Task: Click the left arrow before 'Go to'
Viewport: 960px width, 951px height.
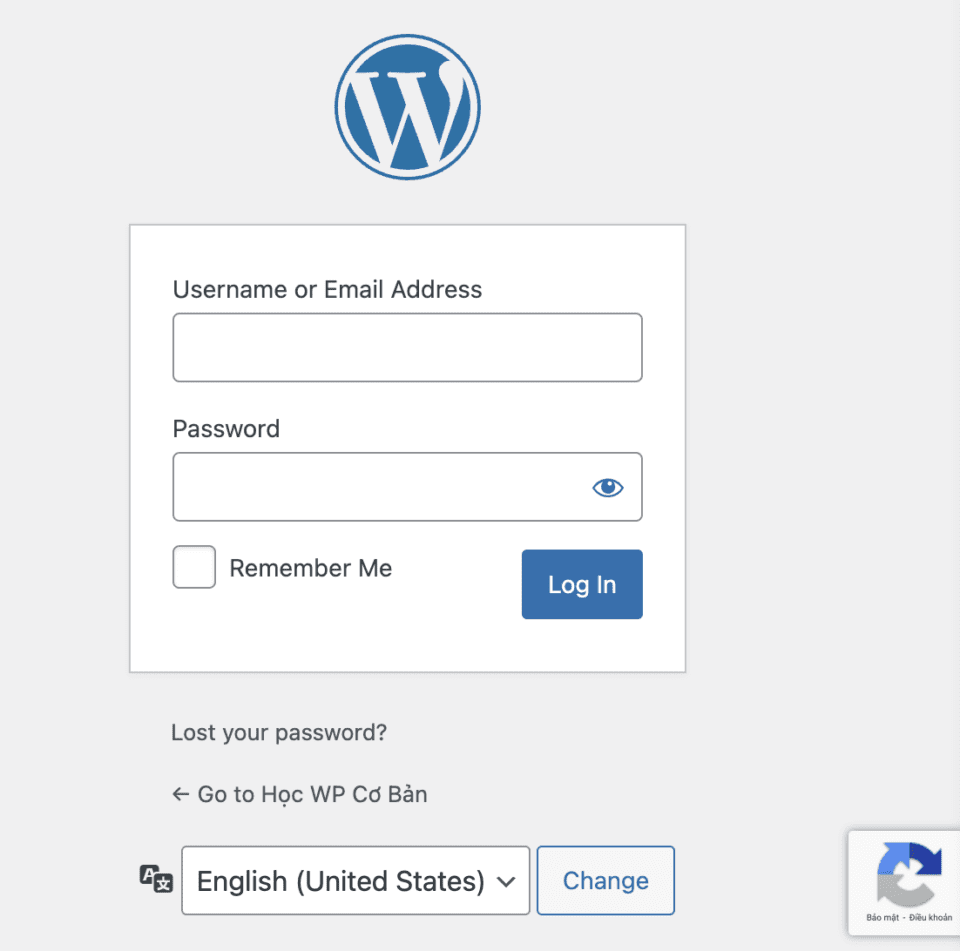Action: coord(180,794)
